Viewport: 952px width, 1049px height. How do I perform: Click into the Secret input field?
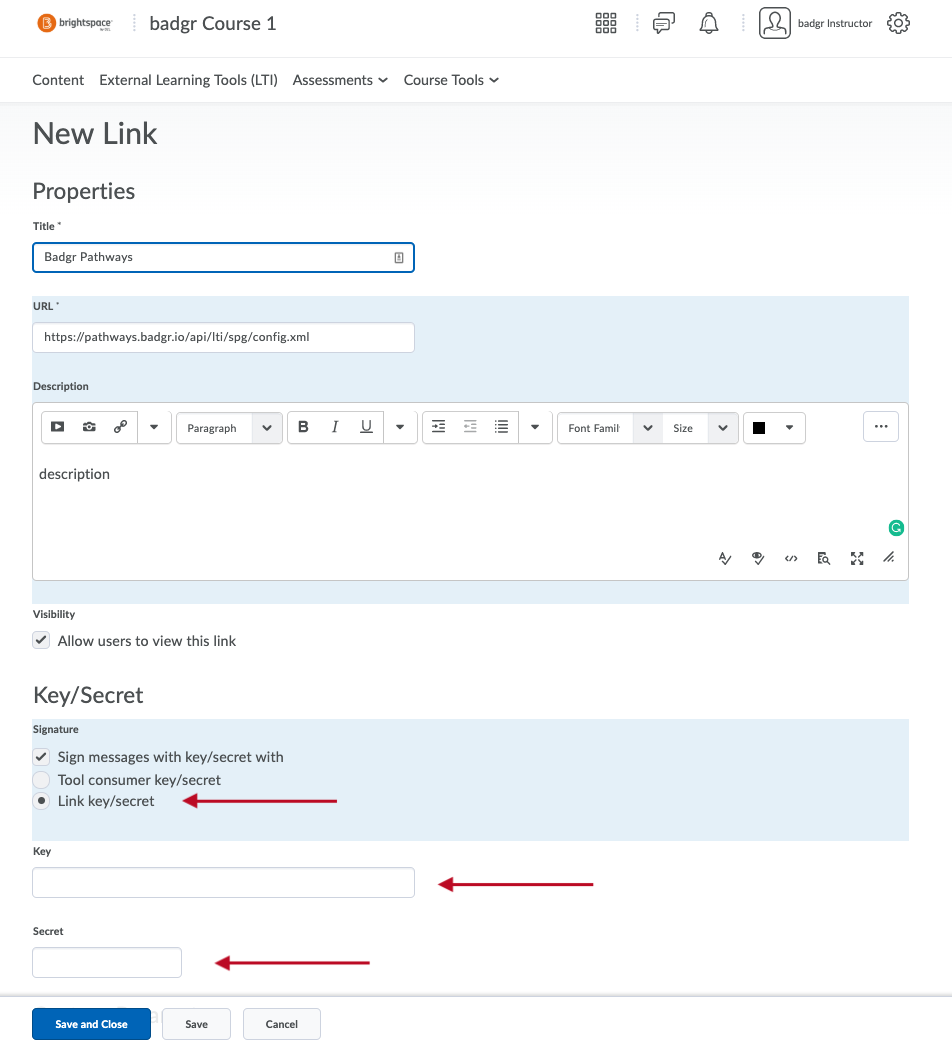tap(107, 962)
